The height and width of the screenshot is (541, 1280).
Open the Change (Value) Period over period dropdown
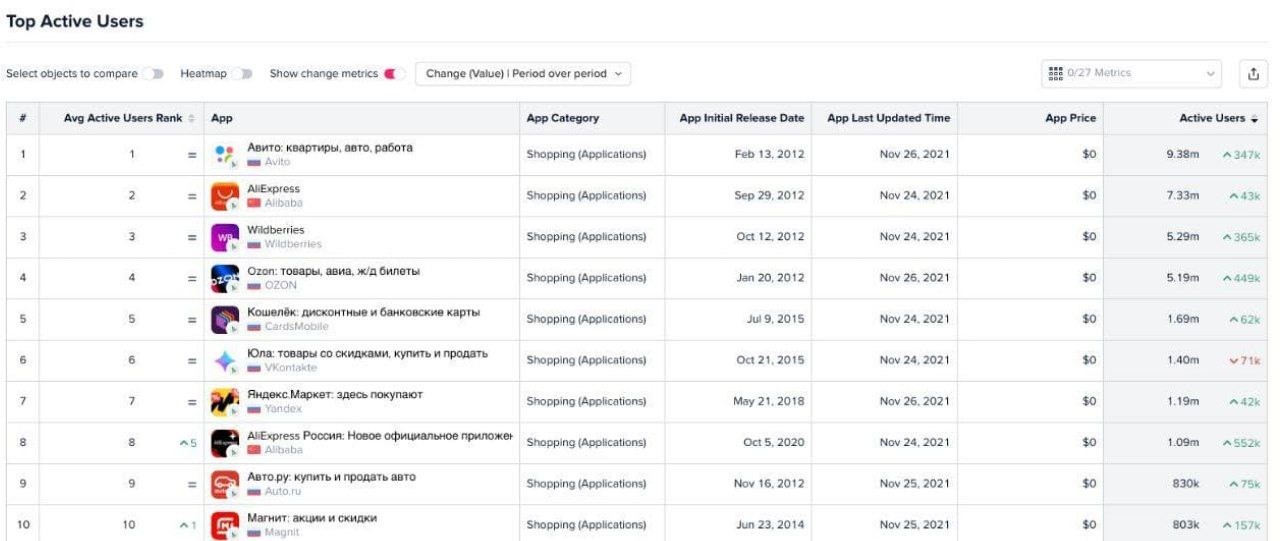point(523,74)
